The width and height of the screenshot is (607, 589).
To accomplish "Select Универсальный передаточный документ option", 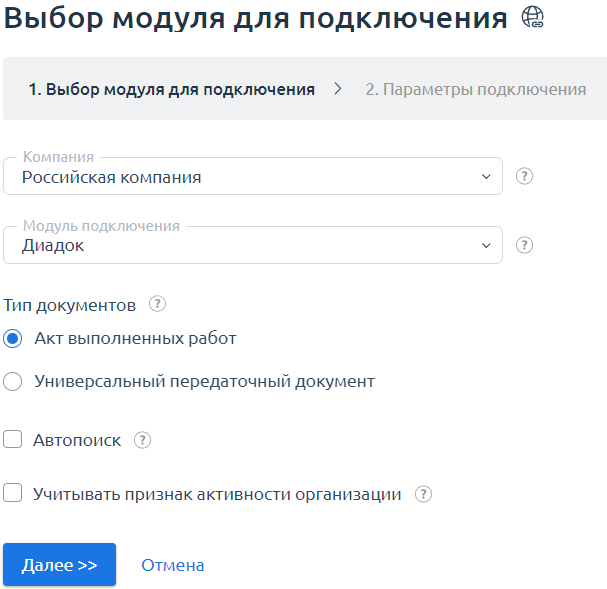I will [x=13, y=381].
